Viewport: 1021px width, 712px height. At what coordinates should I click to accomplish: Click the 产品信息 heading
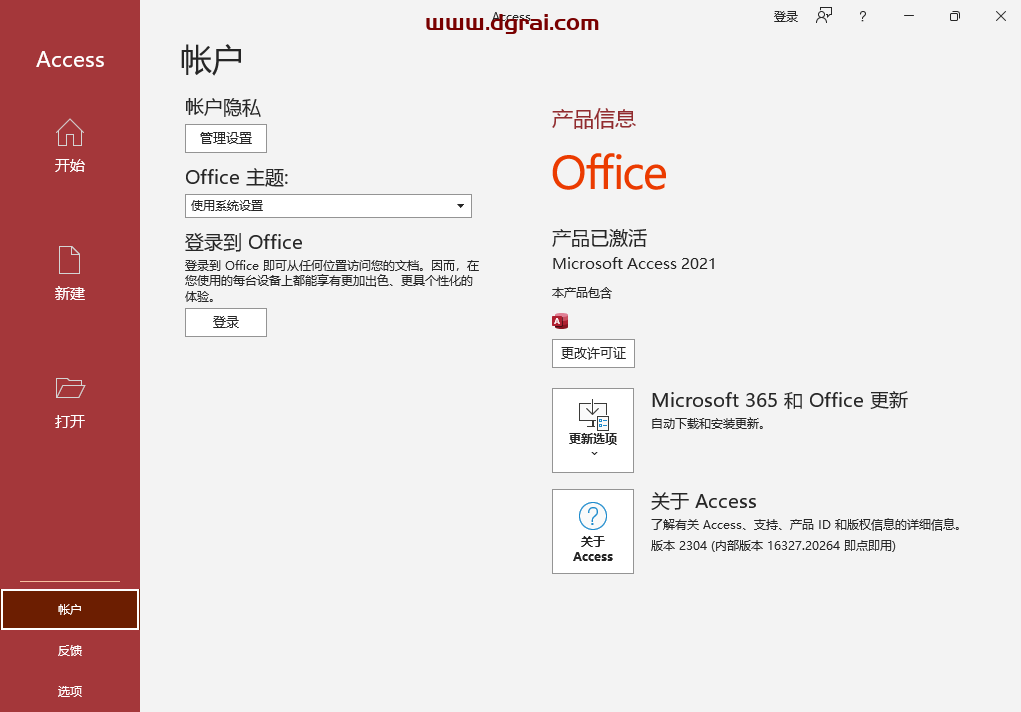click(x=593, y=119)
